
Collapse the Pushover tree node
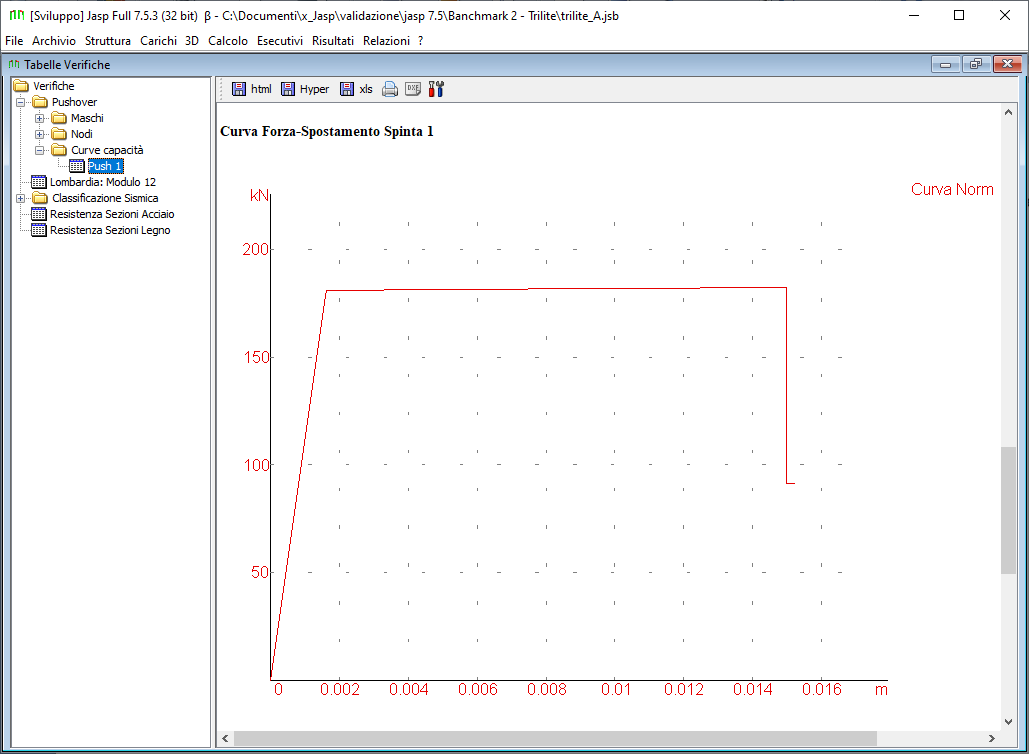[21, 102]
